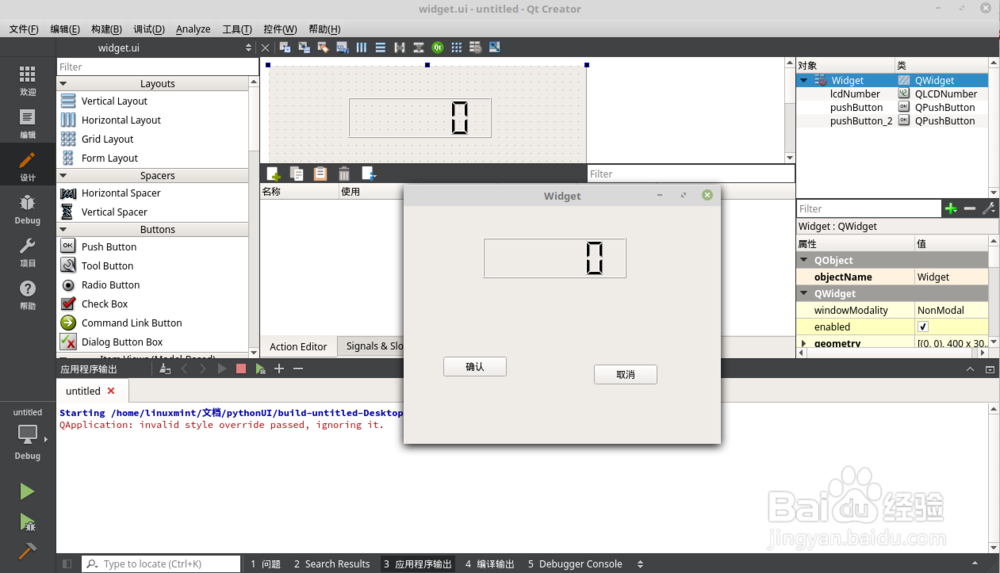Select the Edit Buddies mode icon

pyautogui.click(x=323, y=47)
